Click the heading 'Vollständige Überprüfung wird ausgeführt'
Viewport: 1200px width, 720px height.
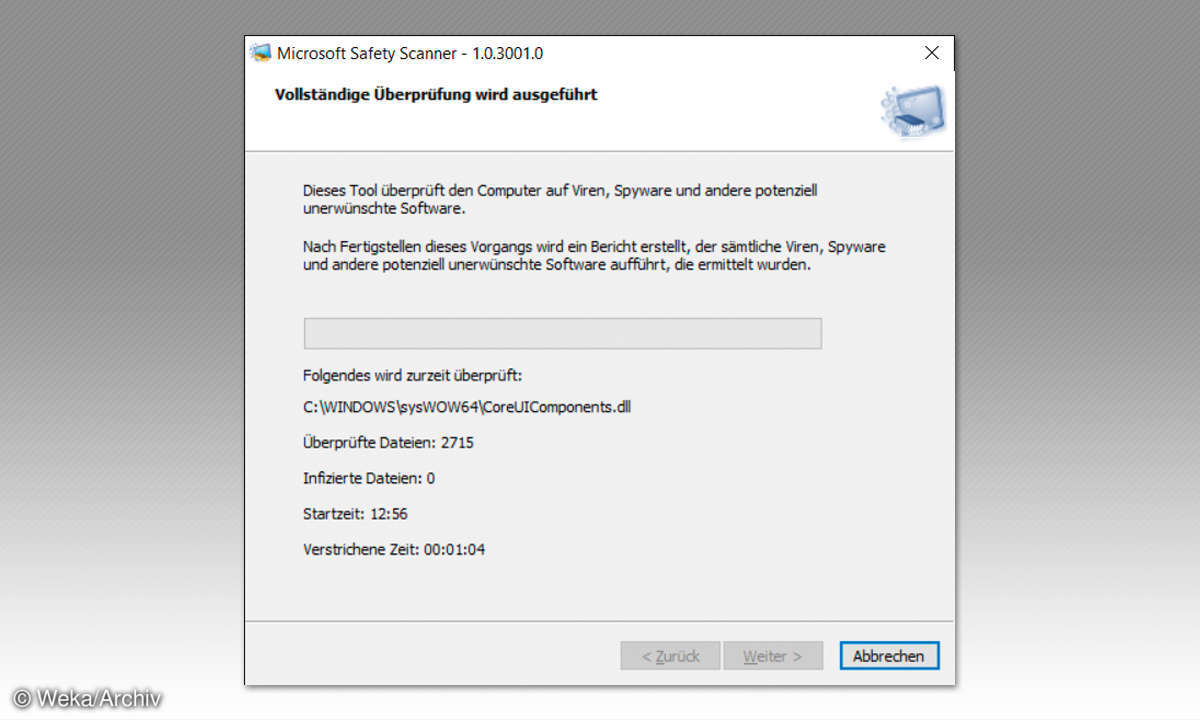point(436,95)
